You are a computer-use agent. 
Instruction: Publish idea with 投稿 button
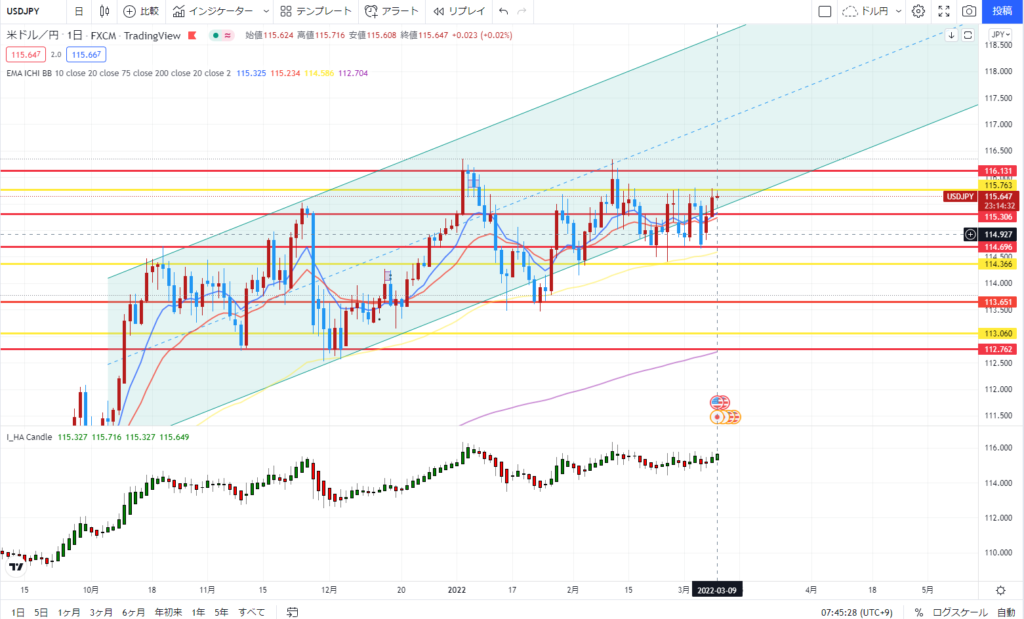click(1002, 11)
